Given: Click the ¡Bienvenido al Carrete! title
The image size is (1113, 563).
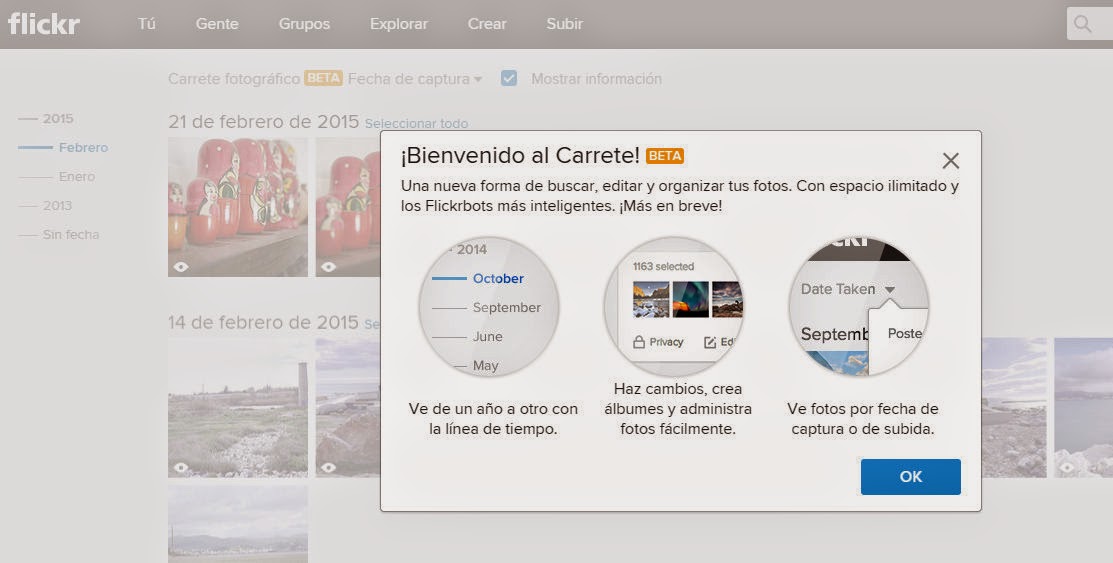Looking at the screenshot, I should tap(520, 155).
